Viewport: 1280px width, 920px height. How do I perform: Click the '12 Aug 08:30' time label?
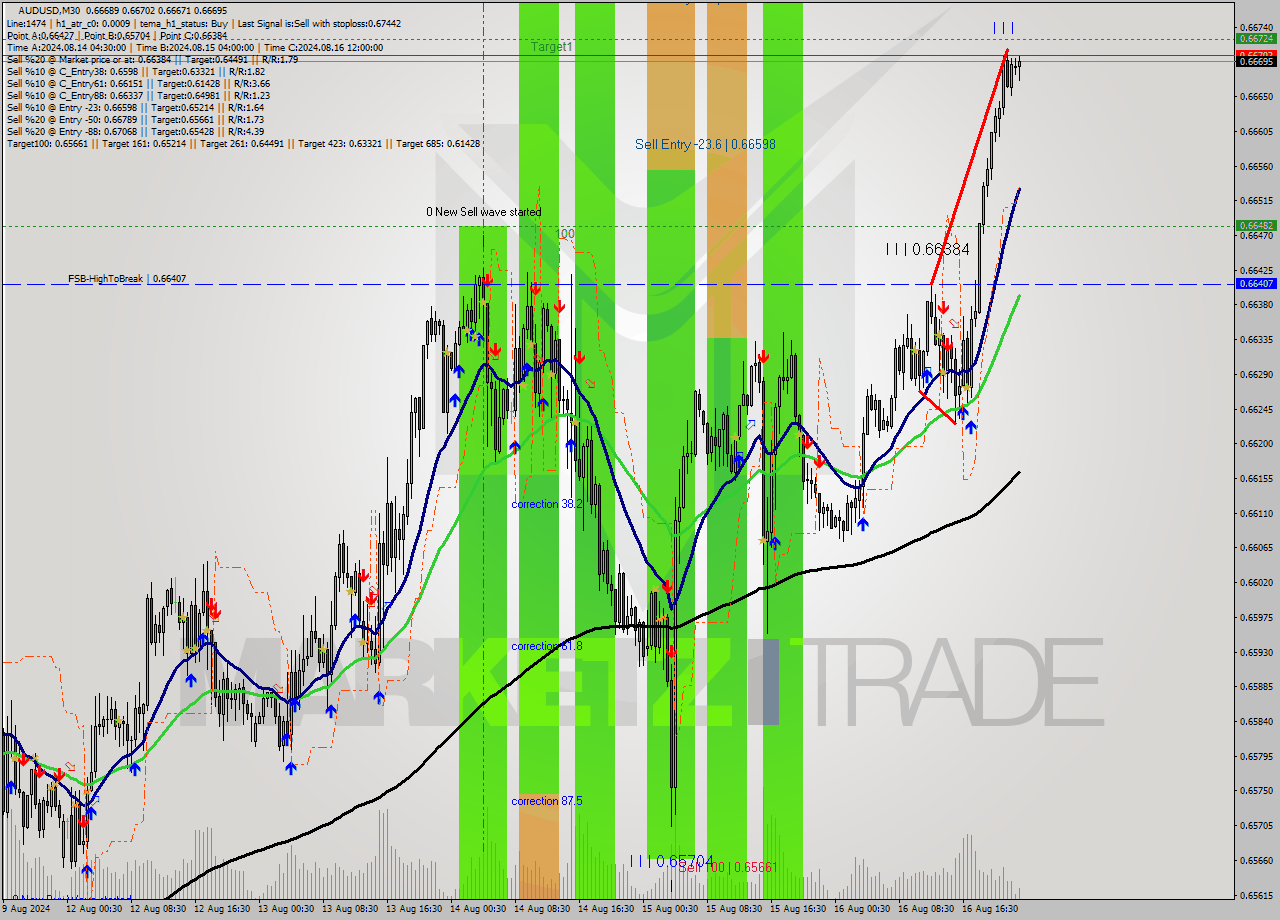[x=160, y=909]
